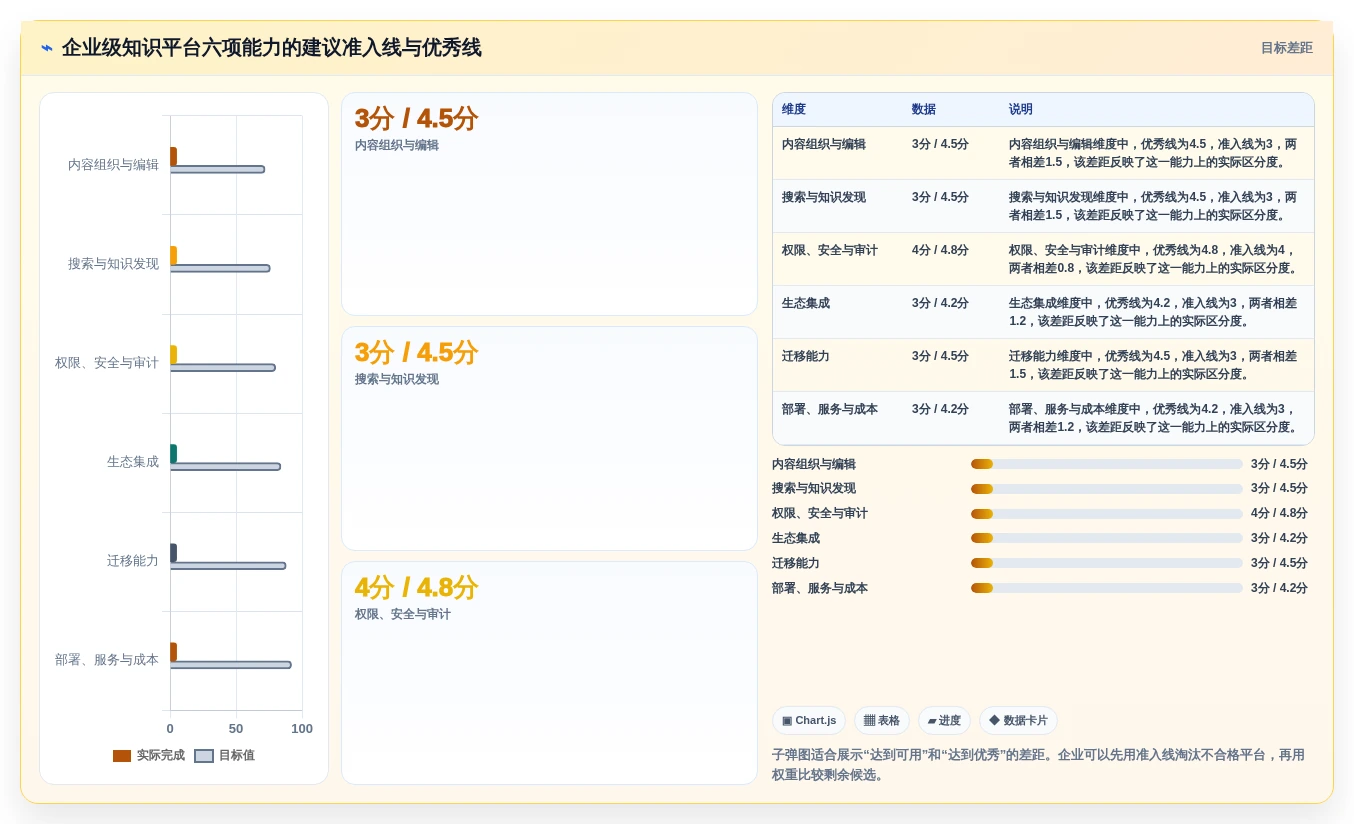Image resolution: width=1354 pixels, height=824 pixels.
Task: Click the 维度 column header
Action: point(794,110)
